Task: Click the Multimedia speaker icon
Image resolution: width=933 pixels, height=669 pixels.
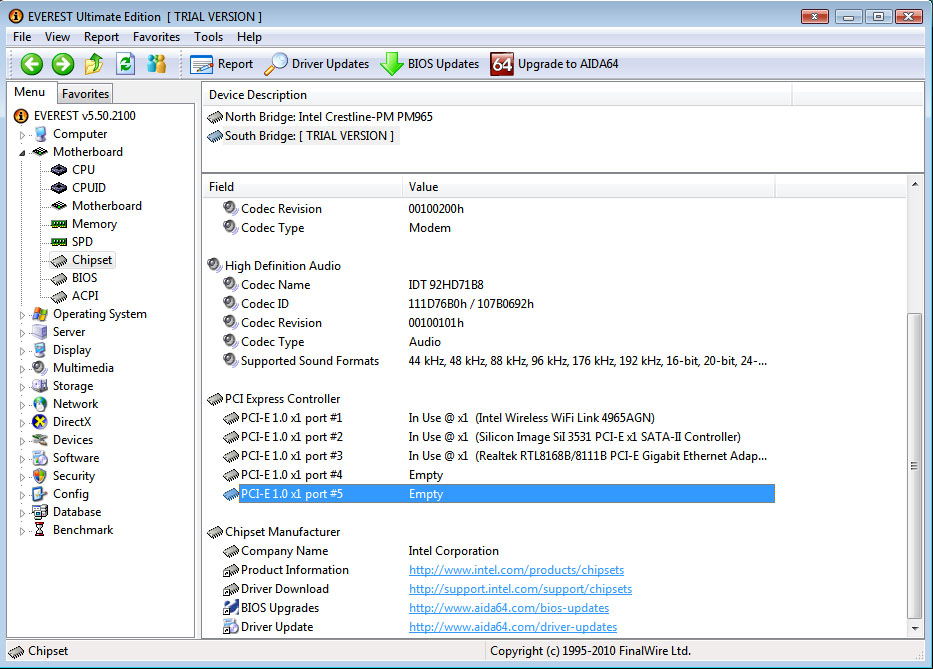Action: click(x=40, y=368)
